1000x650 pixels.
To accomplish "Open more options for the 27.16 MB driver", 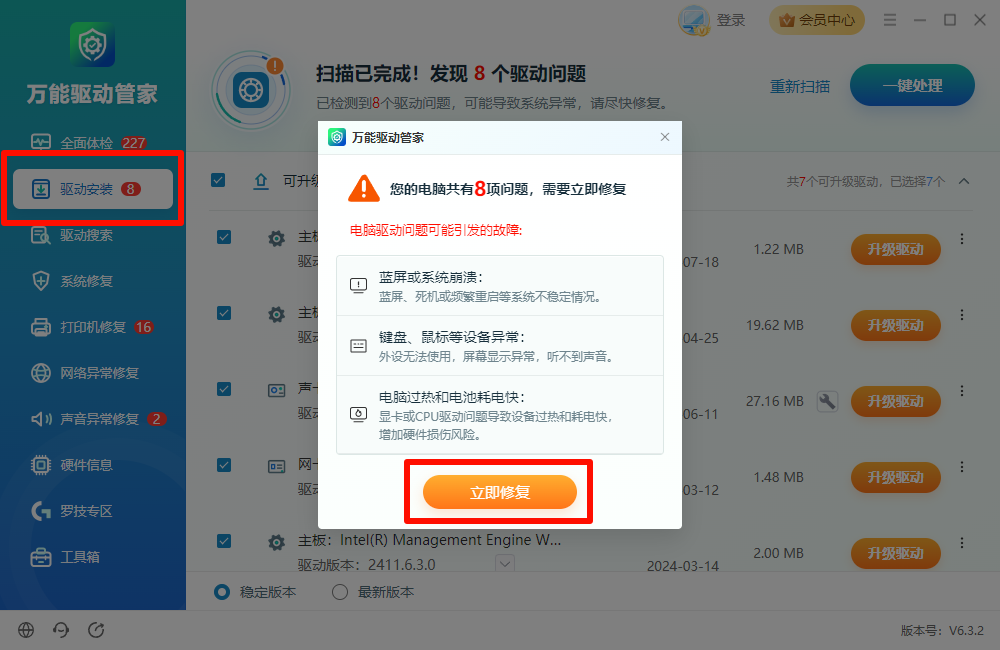I will (962, 390).
